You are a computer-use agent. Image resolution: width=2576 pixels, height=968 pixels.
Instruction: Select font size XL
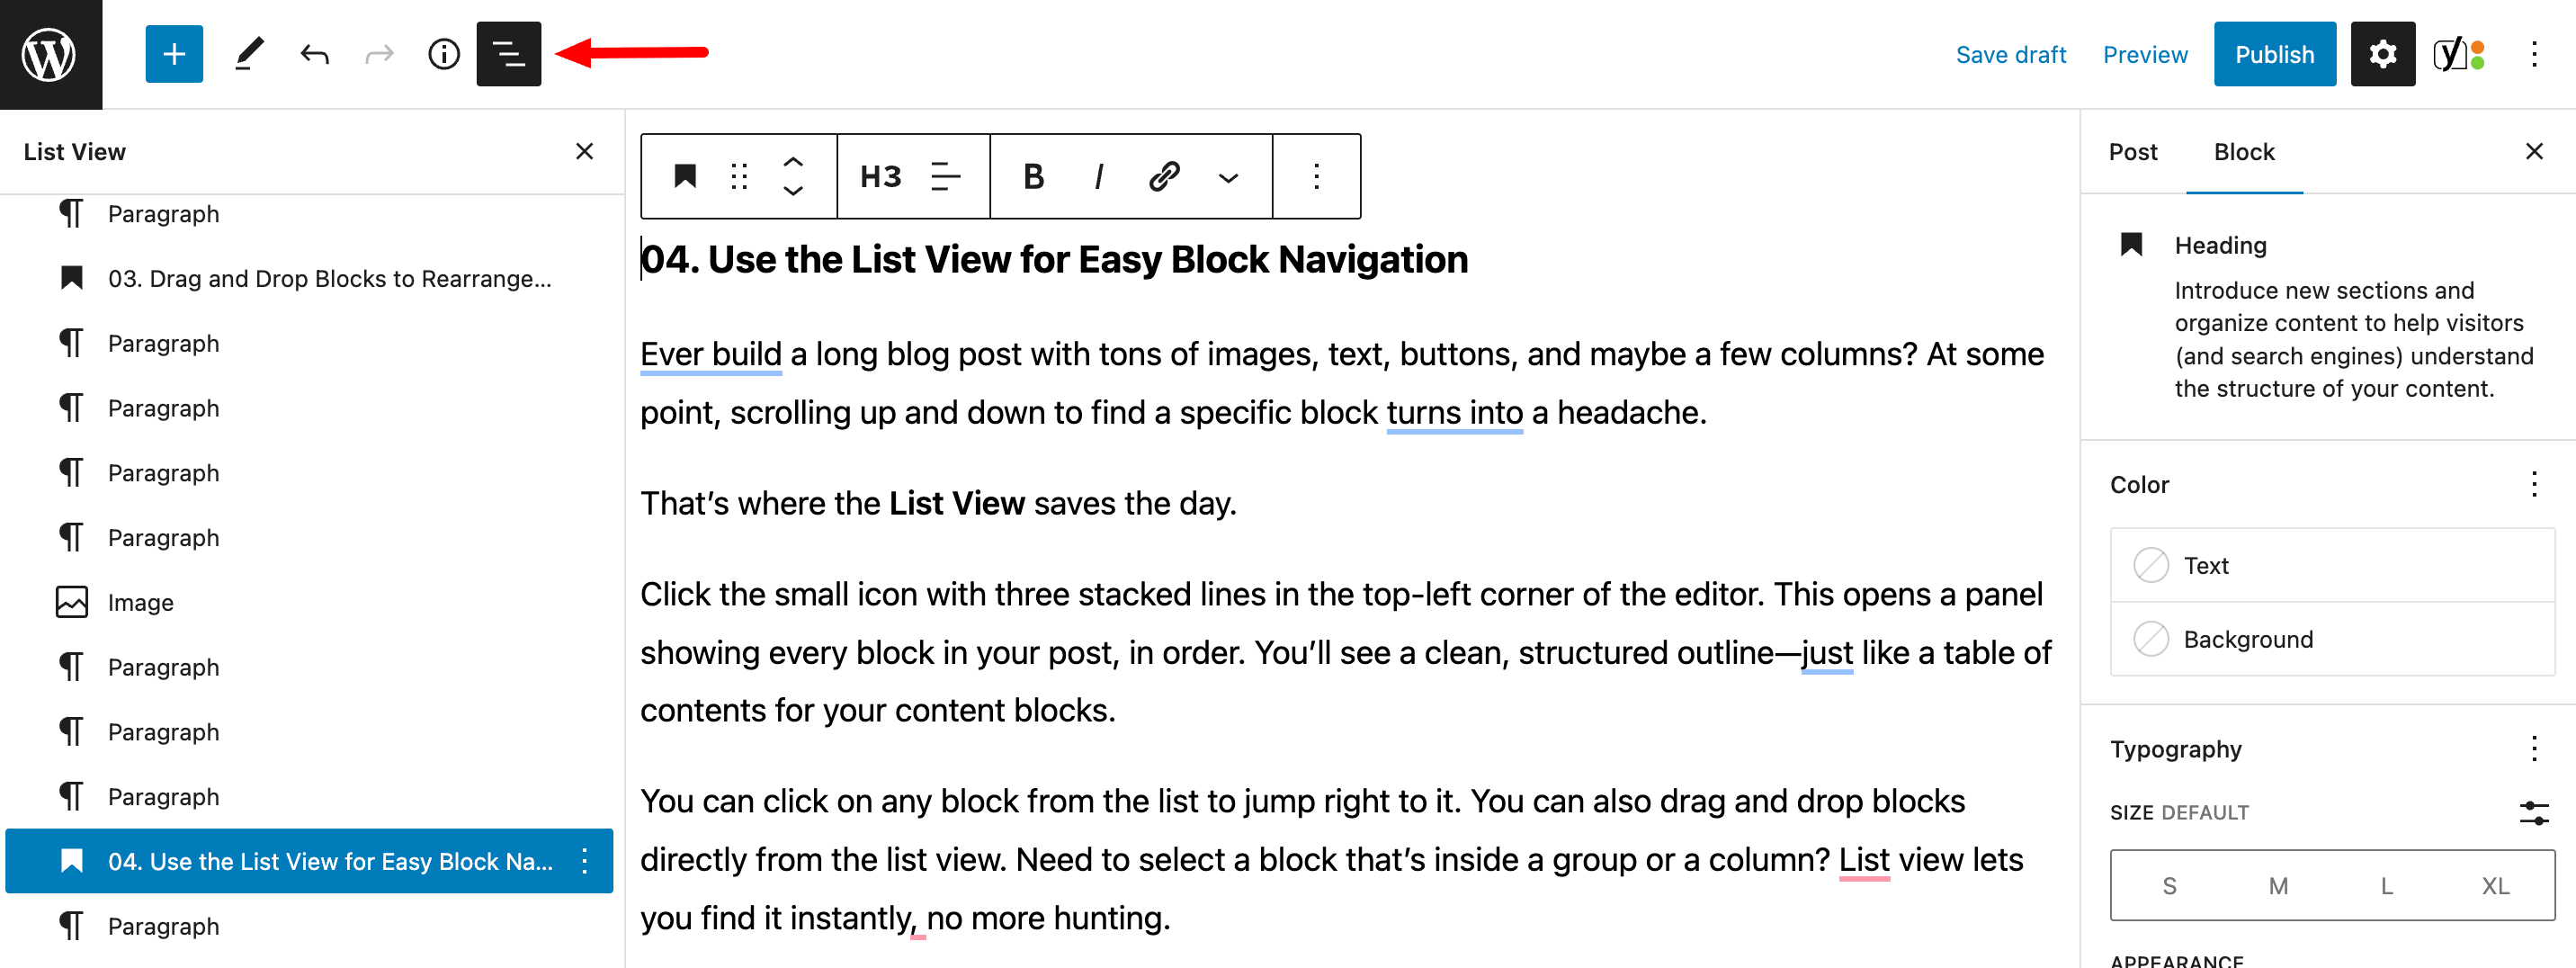[2495, 886]
